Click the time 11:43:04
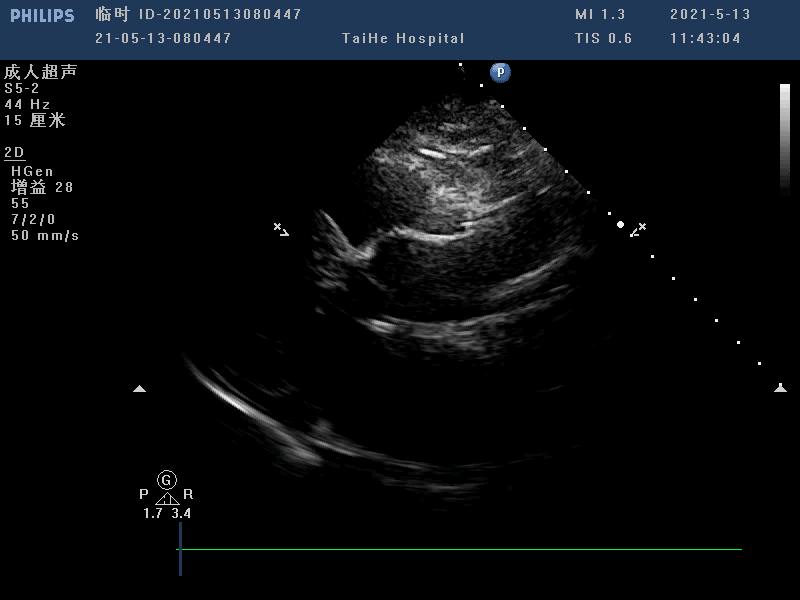 coord(705,38)
